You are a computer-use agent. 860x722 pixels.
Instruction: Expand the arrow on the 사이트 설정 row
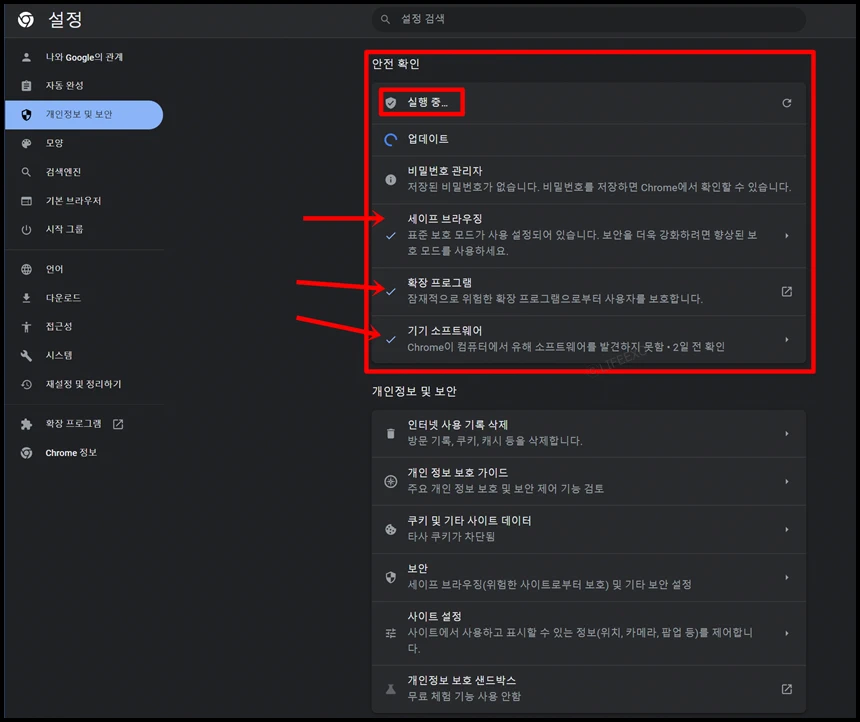pos(787,633)
